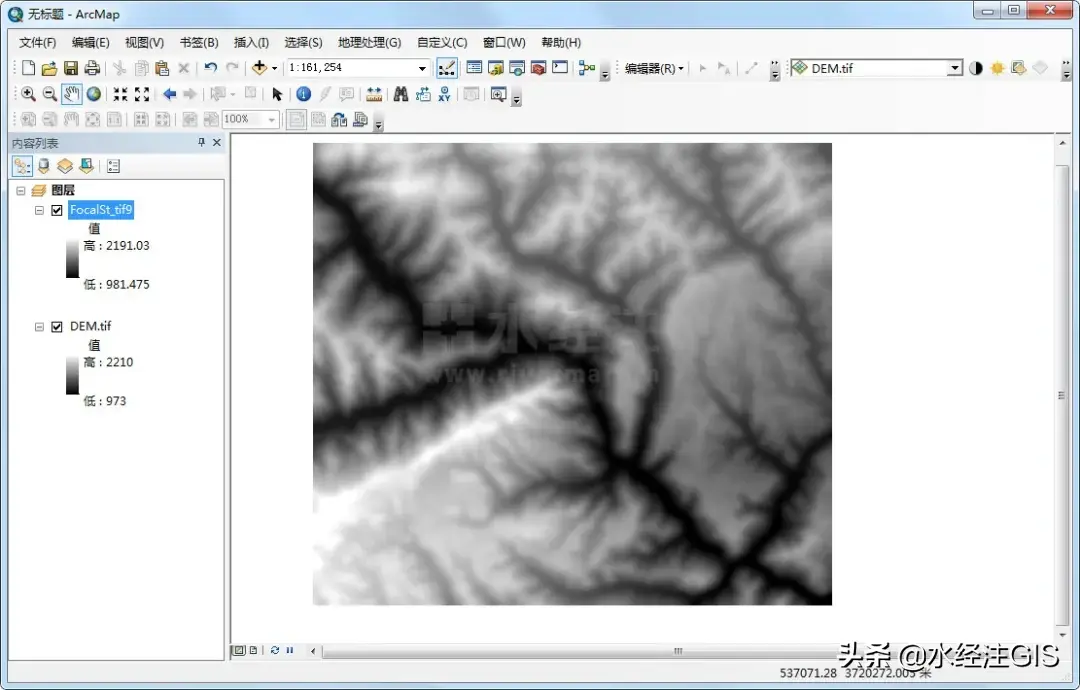Click the 编辑器(R) button
This screenshot has height=690, width=1080.
(x=654, y=68)
